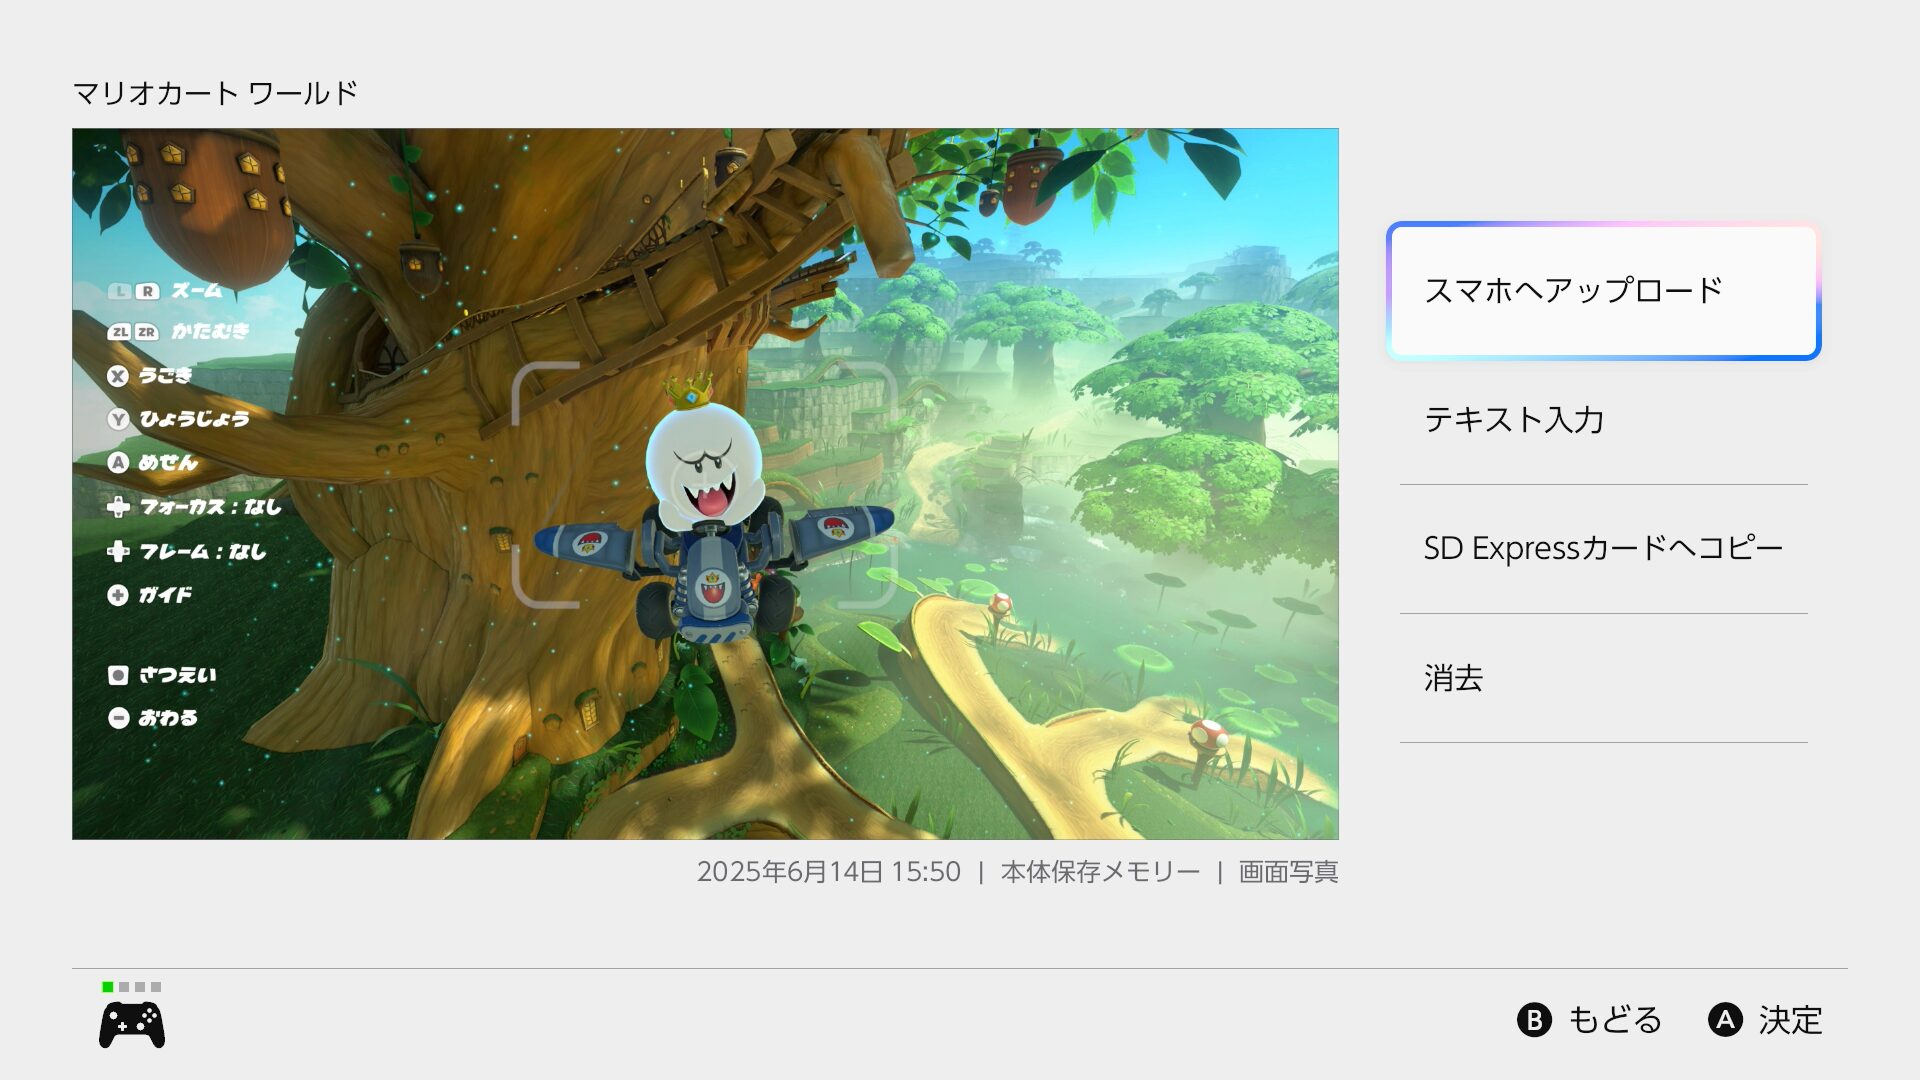
Task: Click the minus おわる icon in screenshot
Action: coord(118,718)
